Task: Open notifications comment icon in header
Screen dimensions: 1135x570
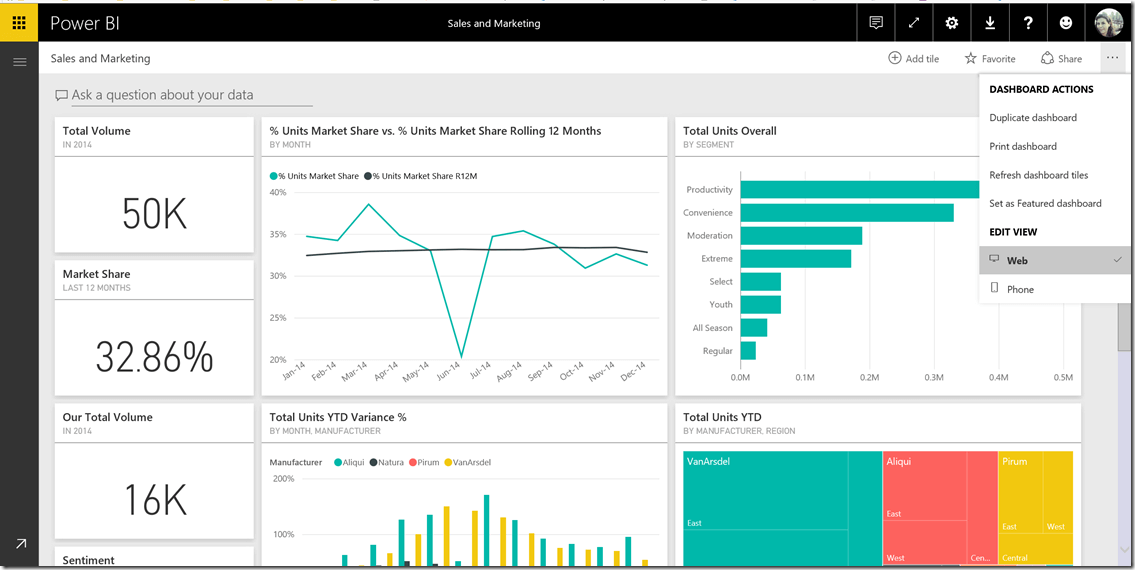Action: (x=876, y=22)
